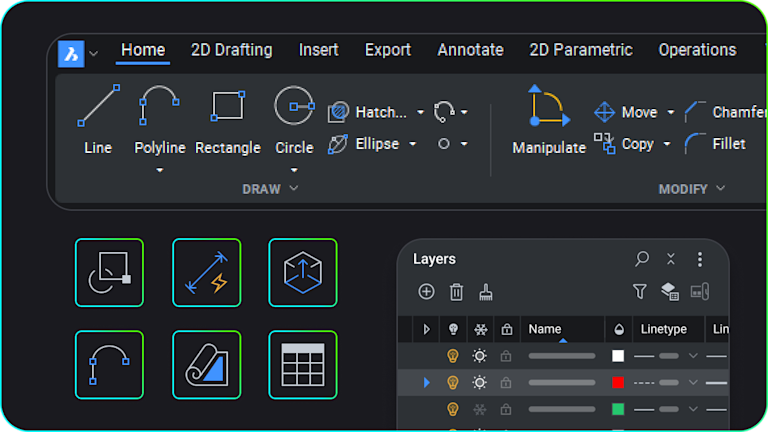This screenshot has height=432, width=768.
Task: Click the lightbulb on/off column header
Action: 453,329
